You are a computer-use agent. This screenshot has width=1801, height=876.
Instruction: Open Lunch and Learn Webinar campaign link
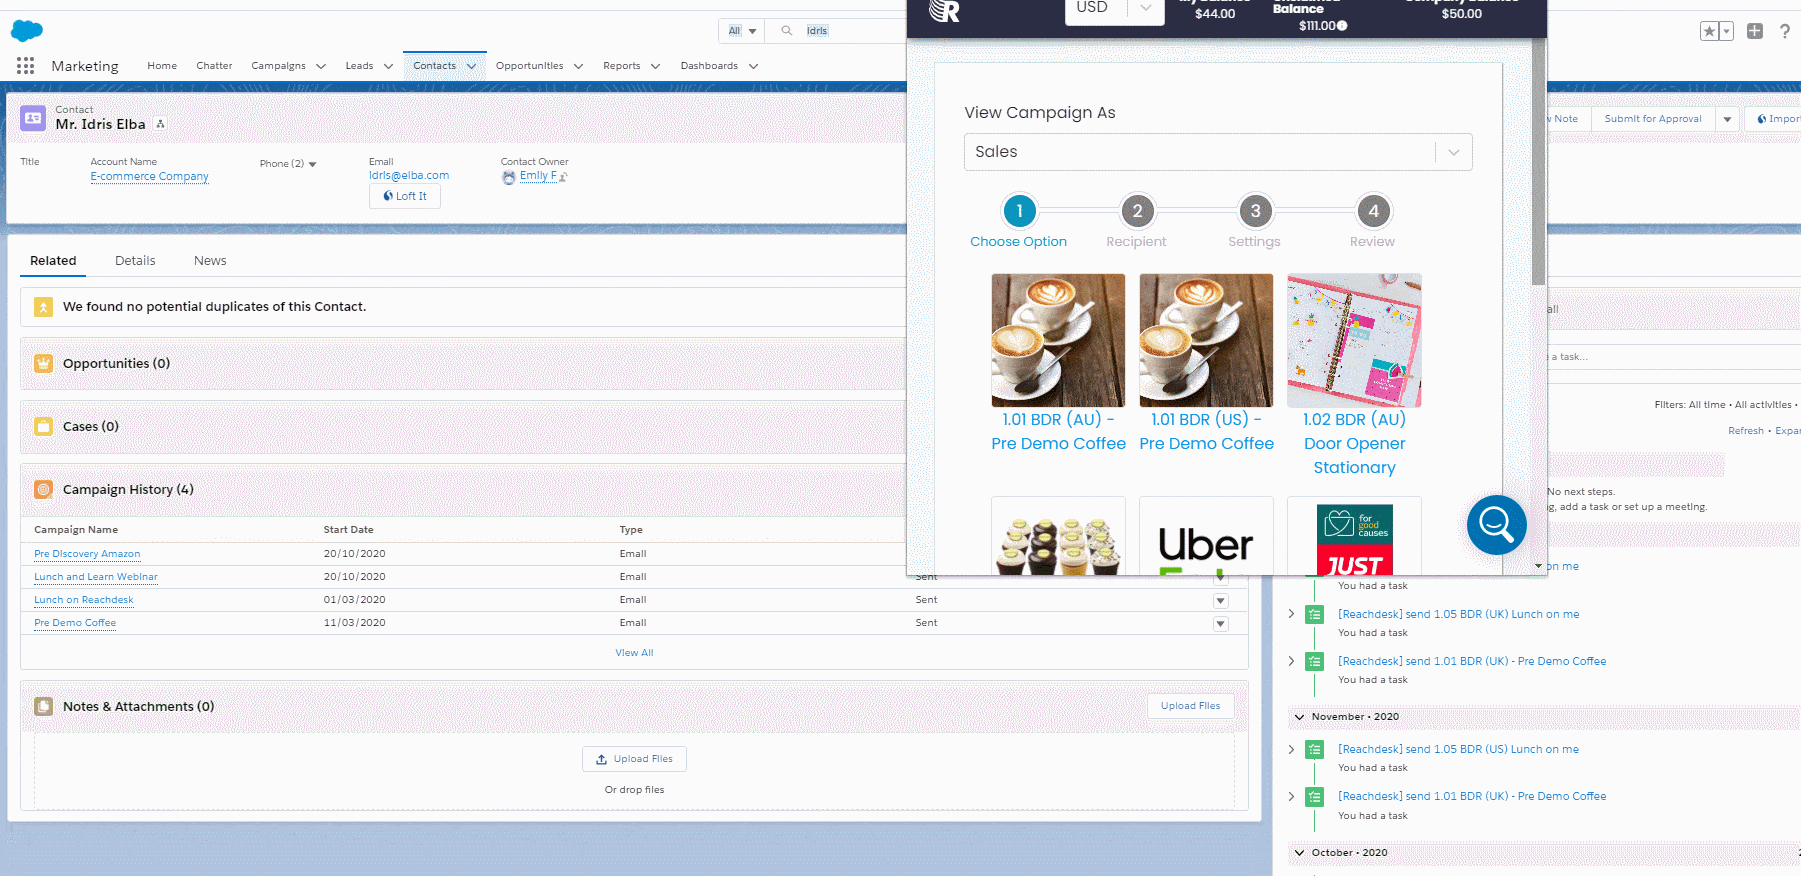(x=96, y=577)
